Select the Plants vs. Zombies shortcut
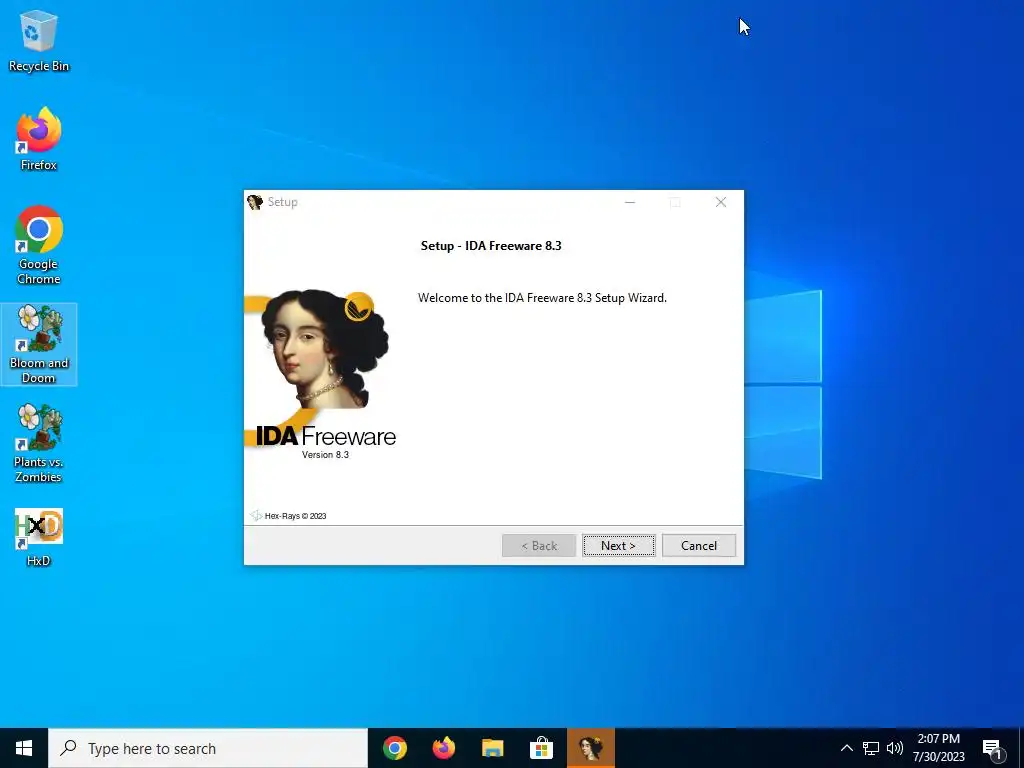This screenshot has width=1024, height=768. (x=39, y=443)
